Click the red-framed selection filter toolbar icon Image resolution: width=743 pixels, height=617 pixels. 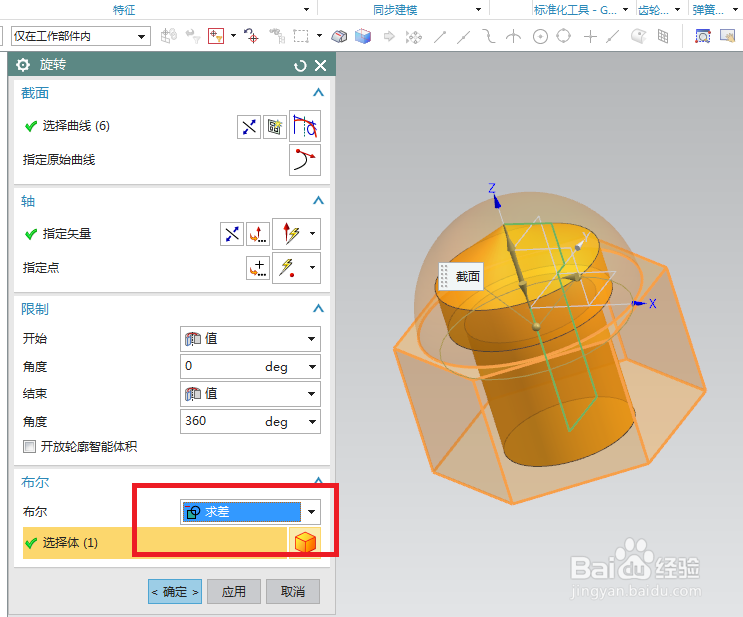point(216,36)
